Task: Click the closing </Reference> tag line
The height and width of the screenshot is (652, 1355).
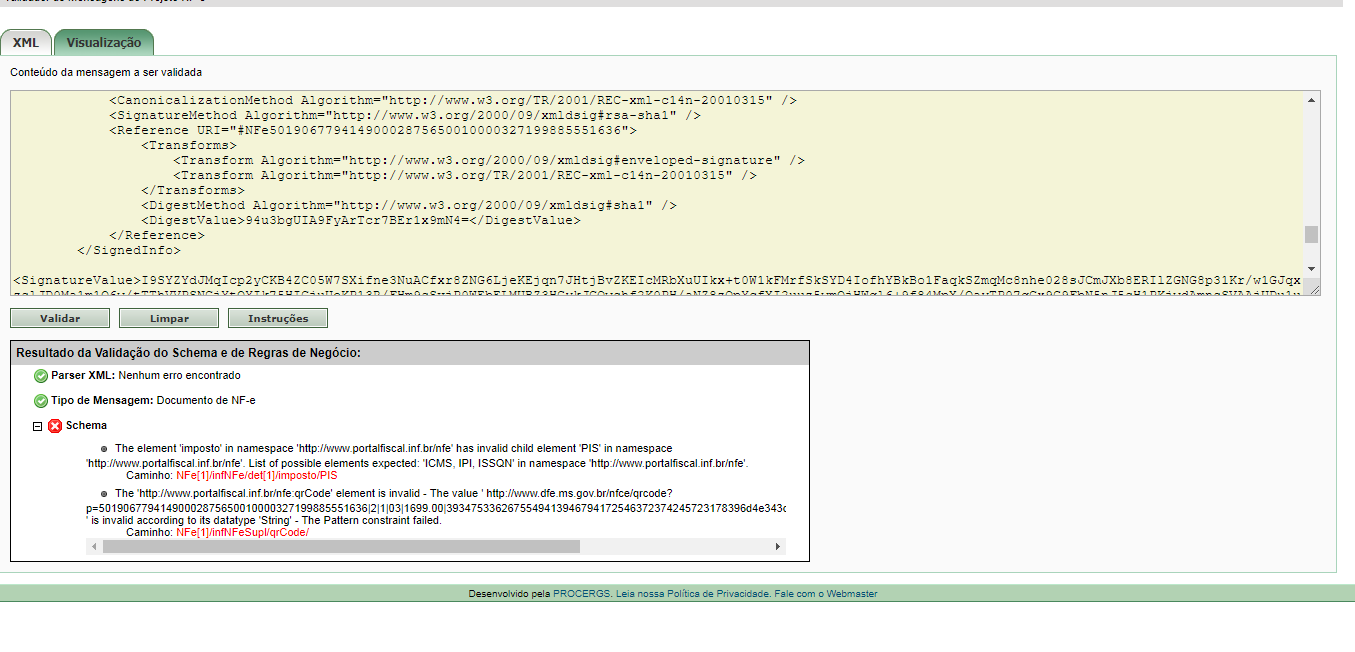Action: (157, 235)
